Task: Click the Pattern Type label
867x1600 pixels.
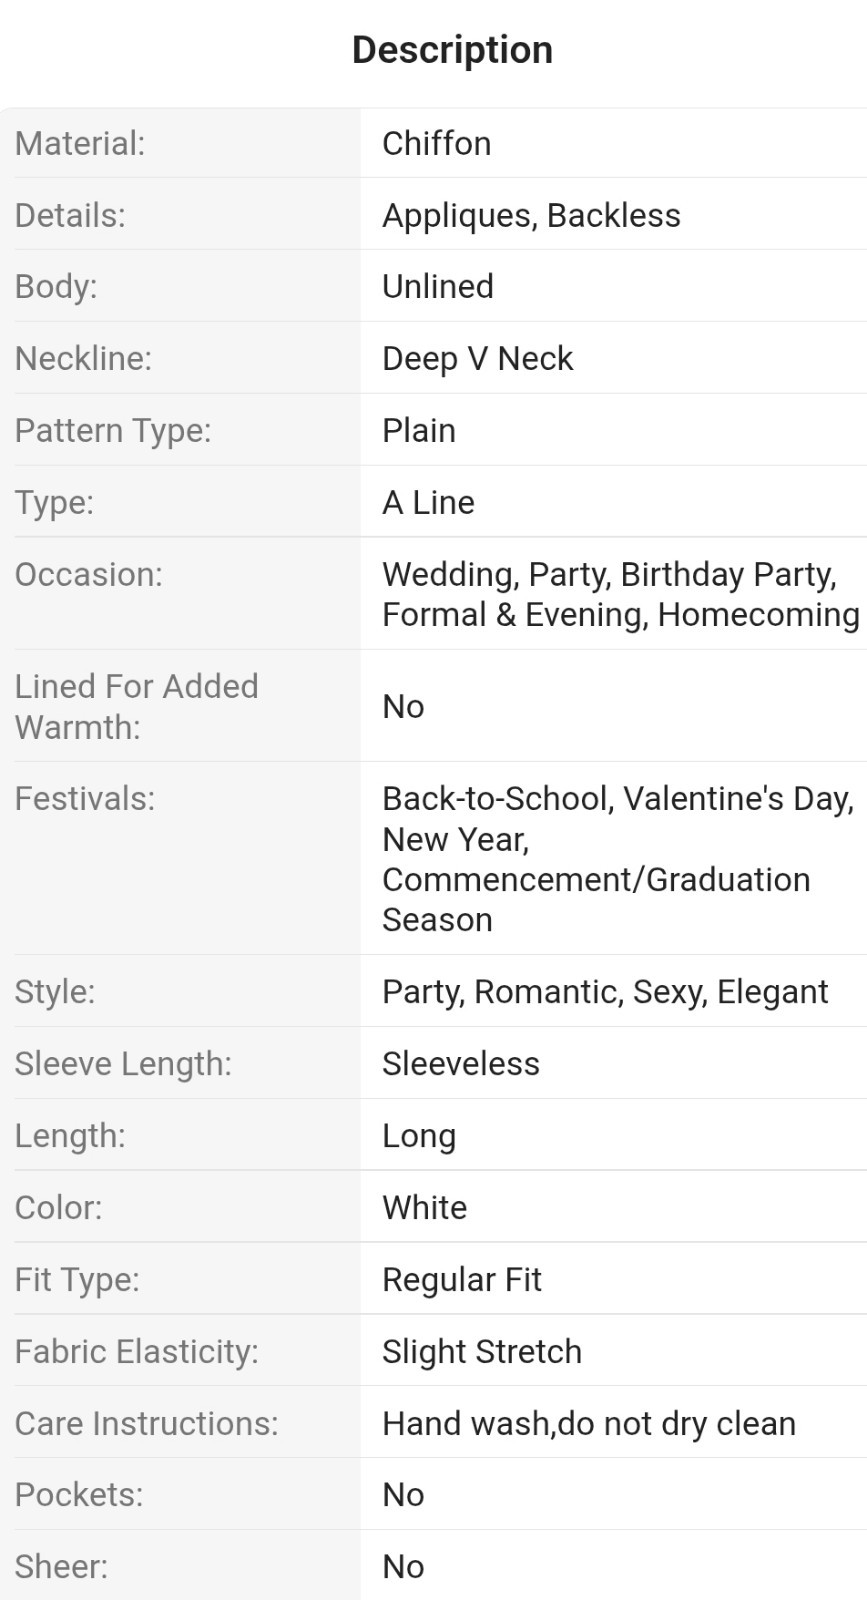Action: (113, 430)
